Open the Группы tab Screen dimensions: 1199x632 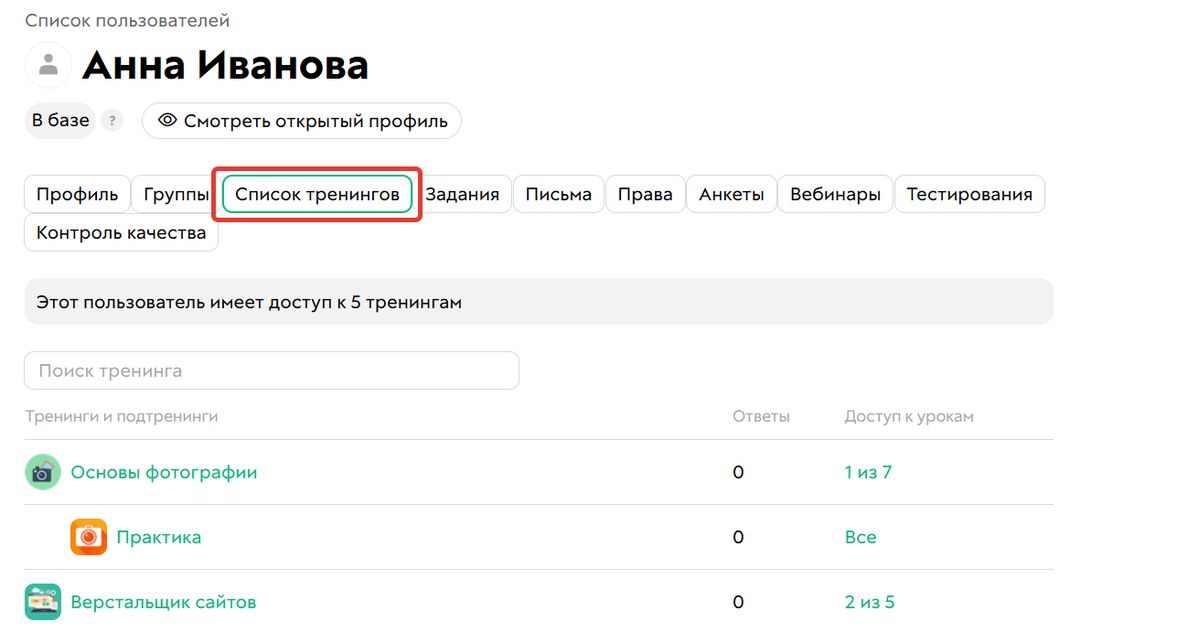pos(173,194)
